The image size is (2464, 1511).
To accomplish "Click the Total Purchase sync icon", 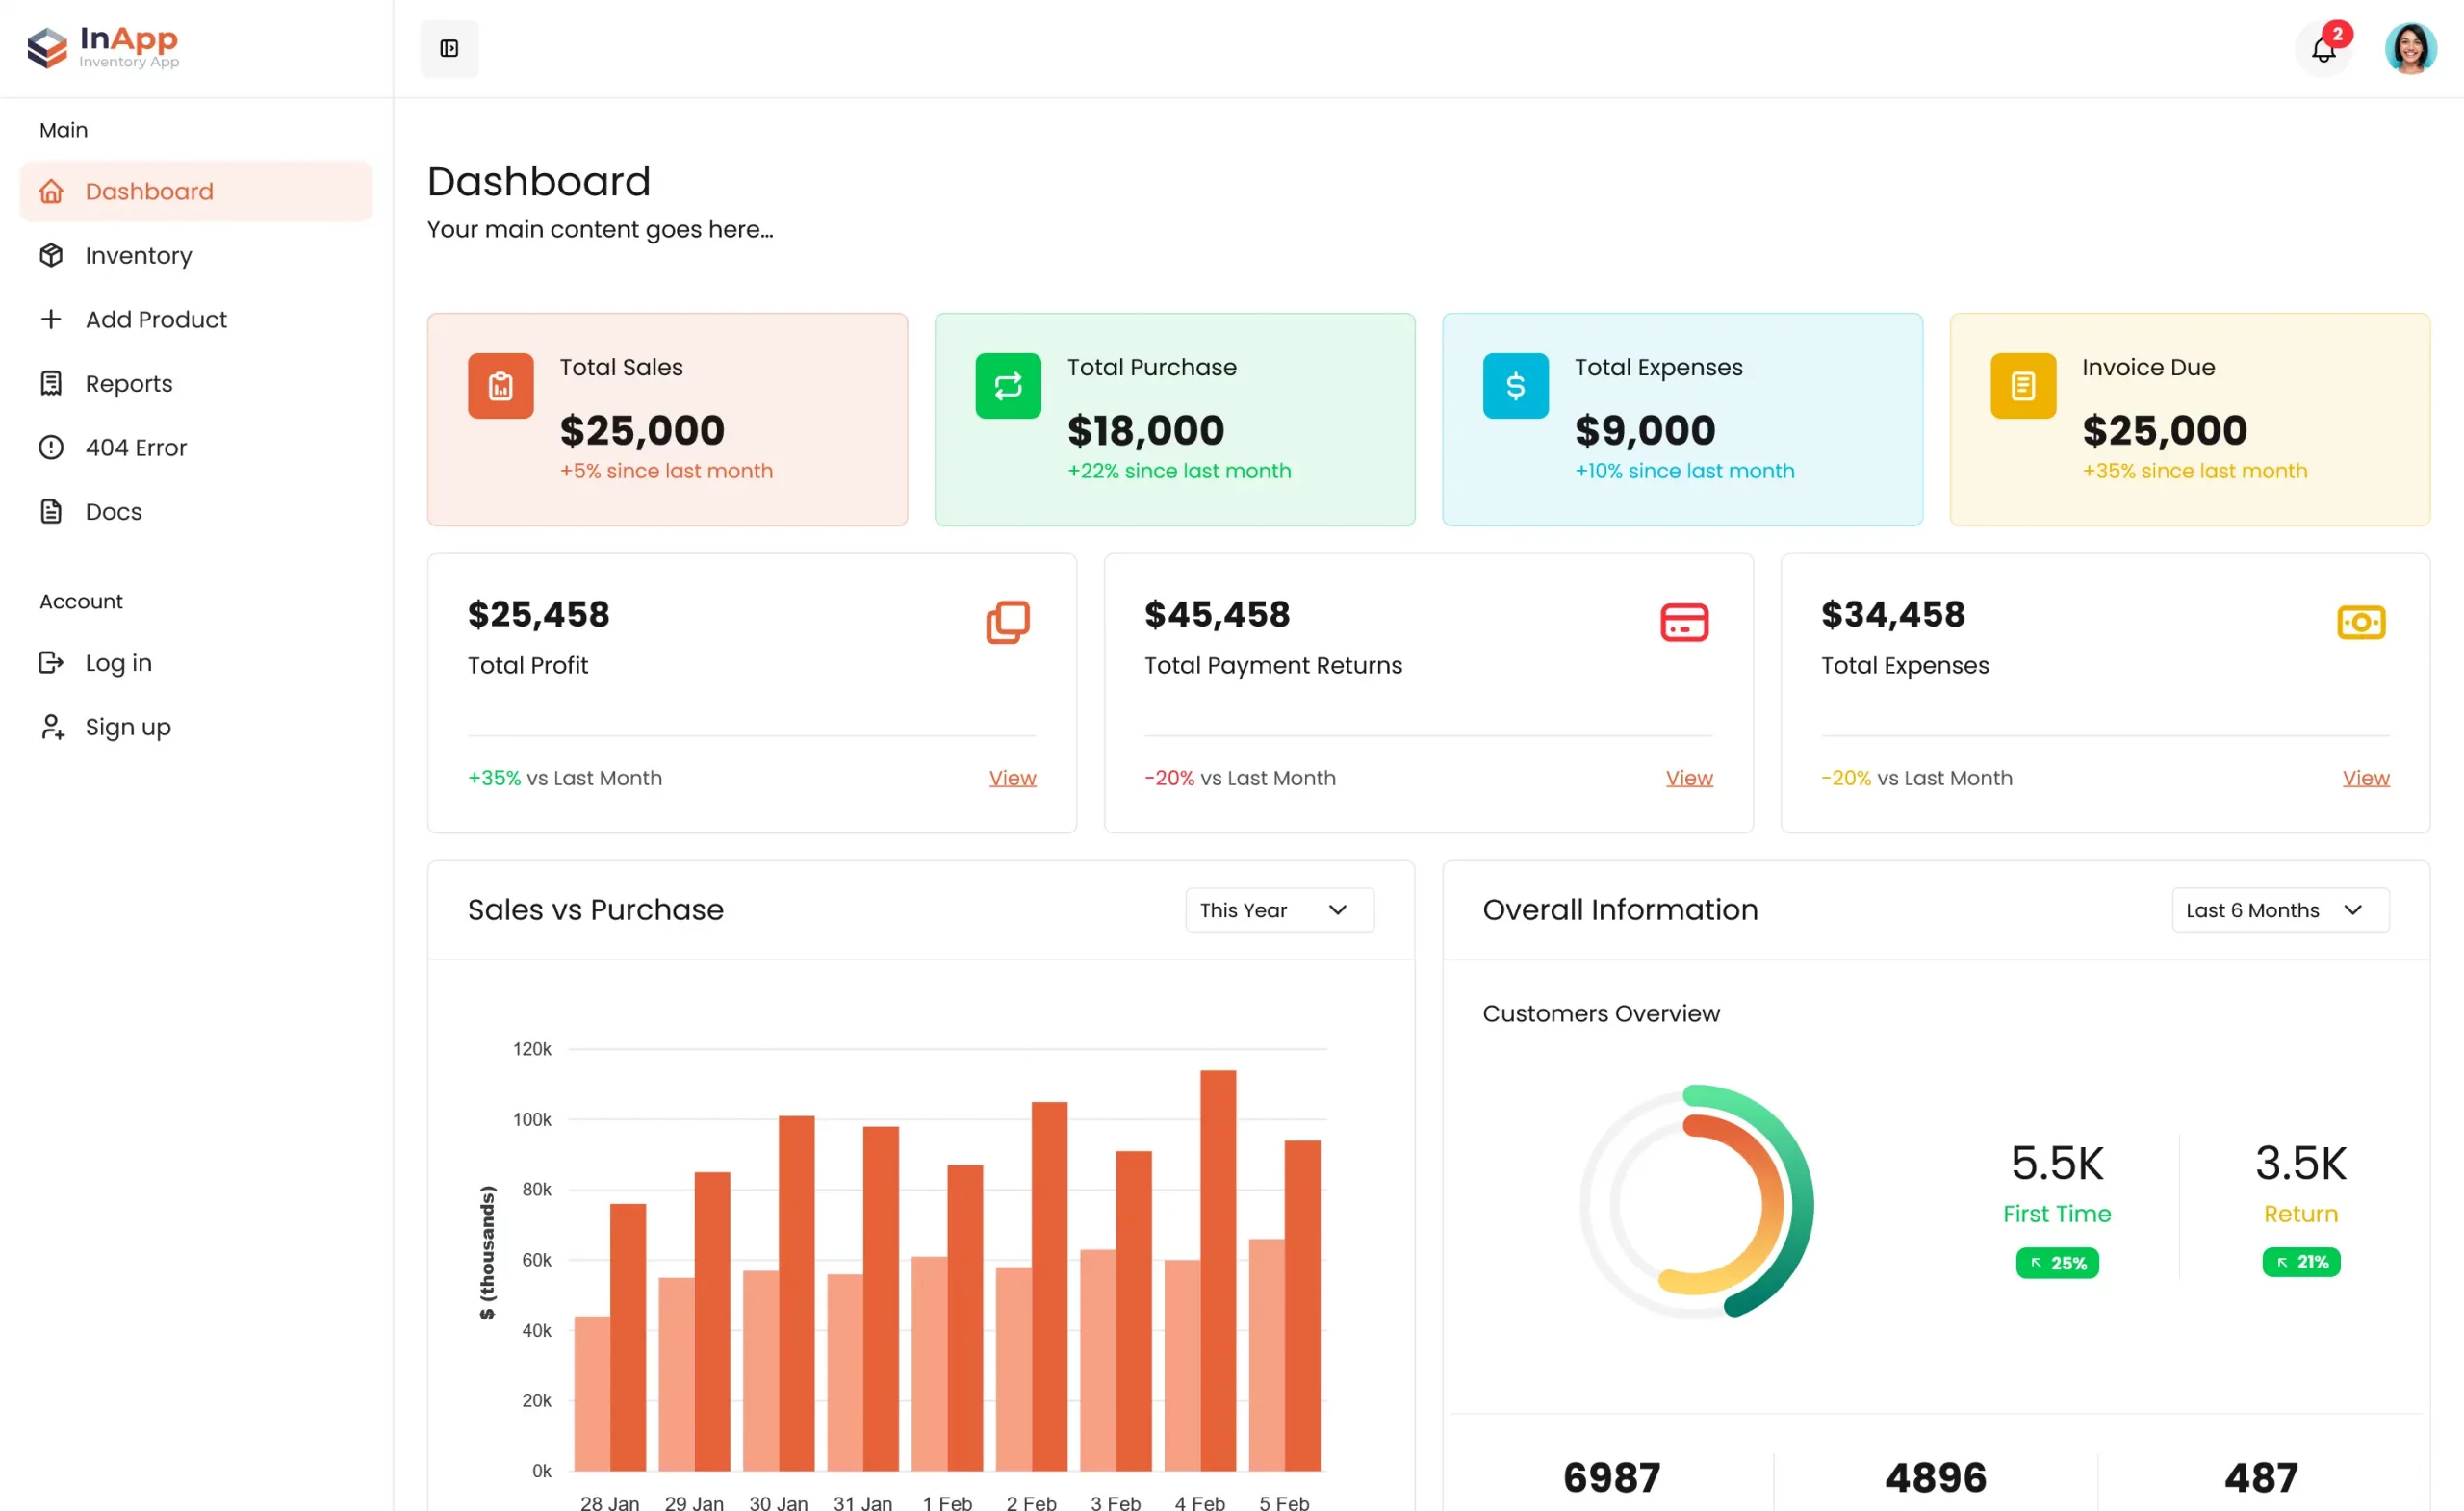I will pyautogui.click(x=1008, y=385).
